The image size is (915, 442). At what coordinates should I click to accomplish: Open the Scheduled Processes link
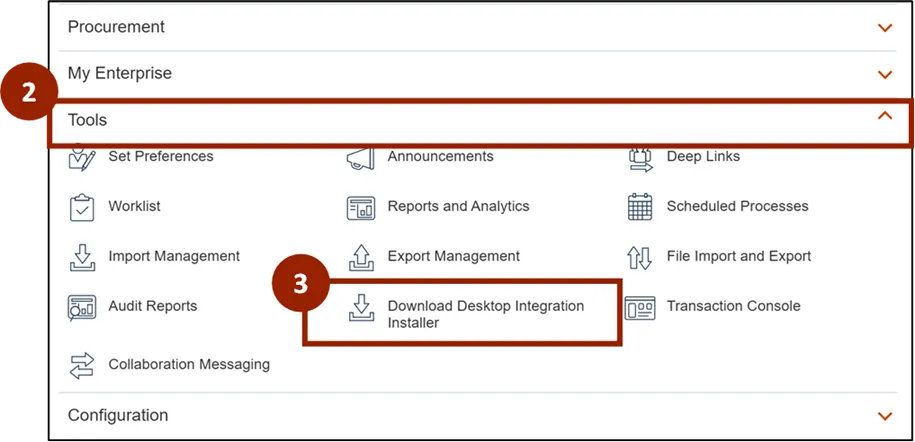(737, 206)
